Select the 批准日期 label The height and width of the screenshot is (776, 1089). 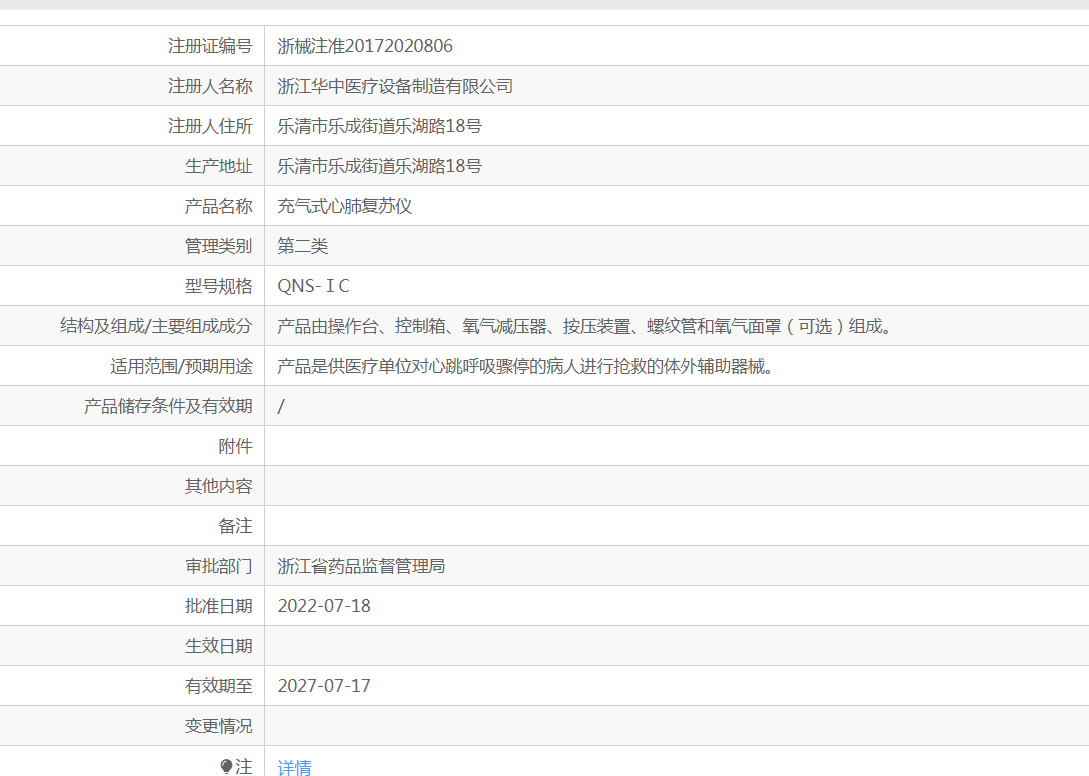coord(218,606)
